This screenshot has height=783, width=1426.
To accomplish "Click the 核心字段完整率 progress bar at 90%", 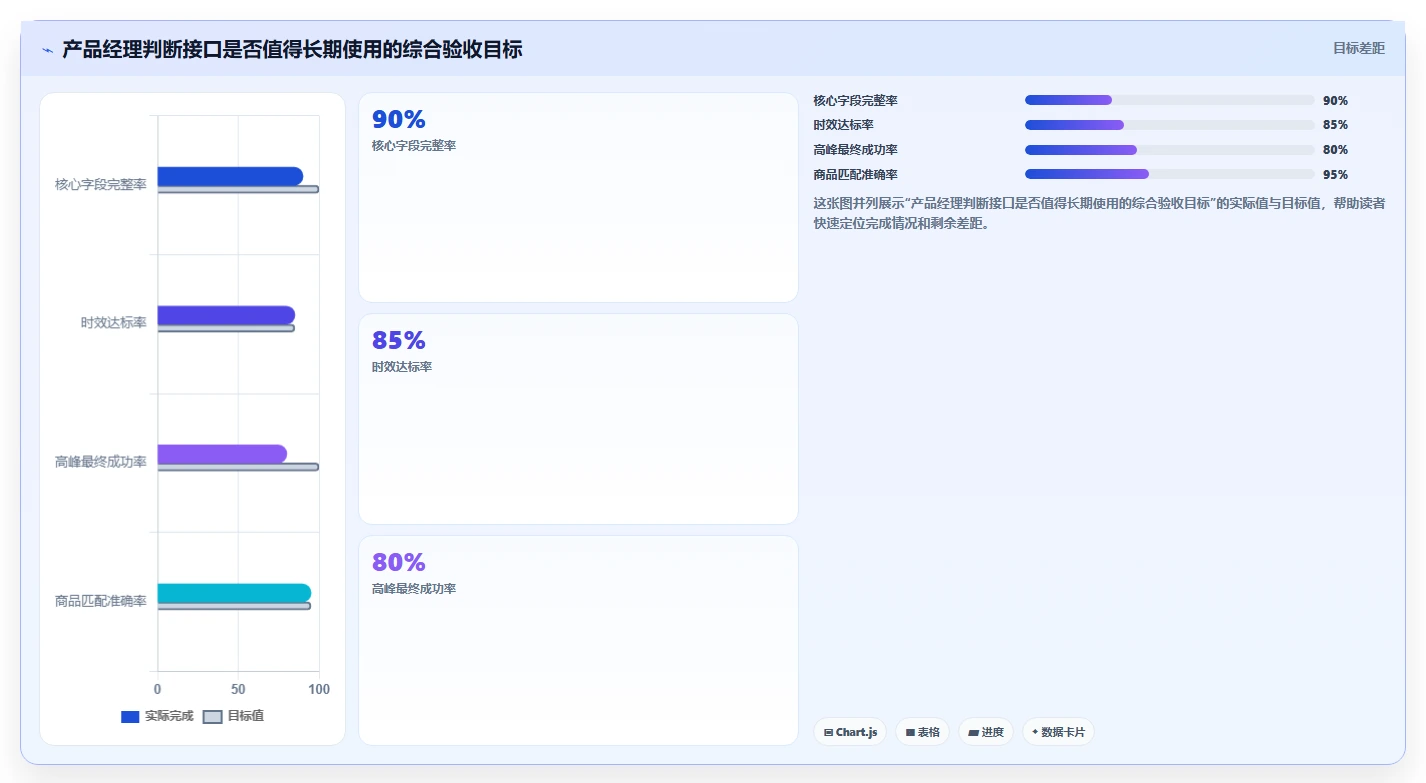I will tap(1169, 100).
